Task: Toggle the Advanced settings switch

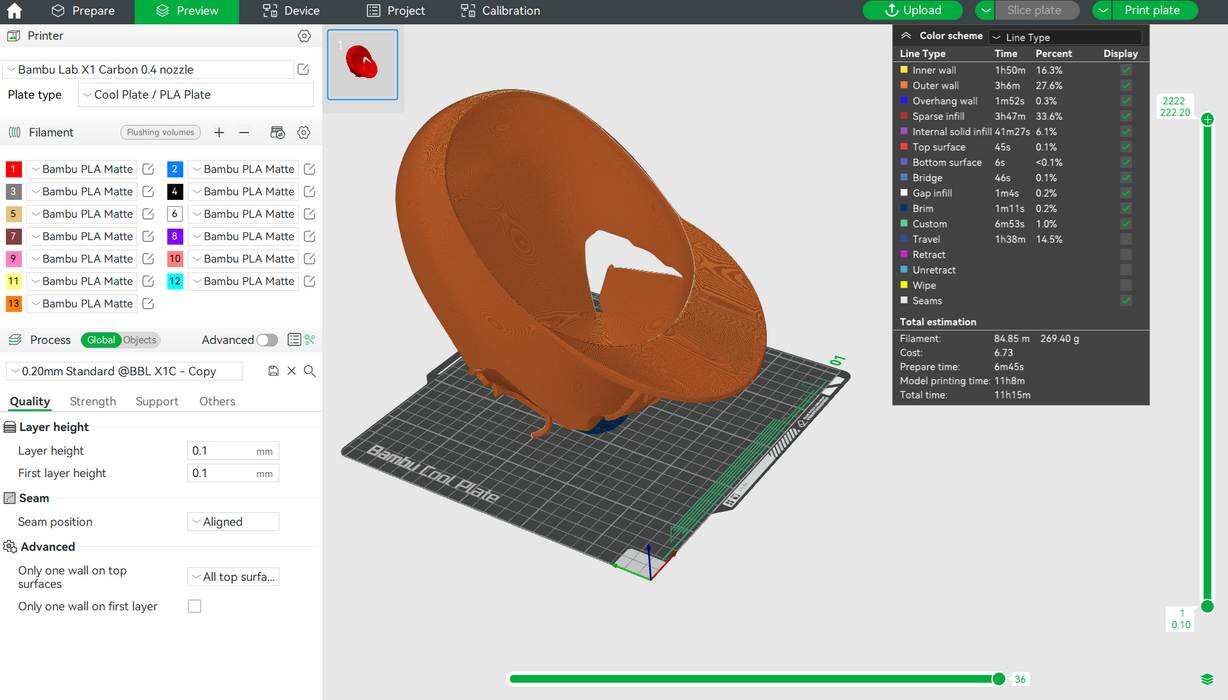Action: tap(267, 340)
